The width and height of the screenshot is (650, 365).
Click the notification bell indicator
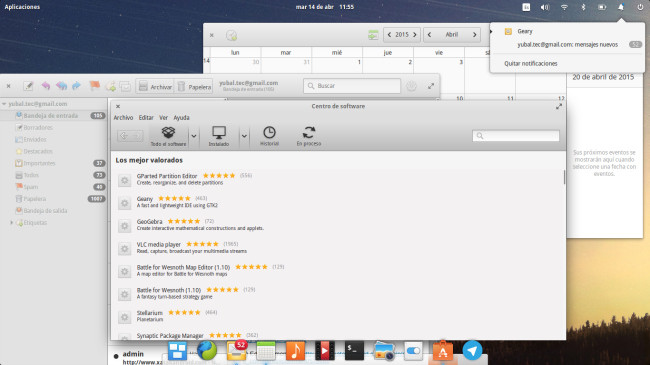click(x=621, y=7)
